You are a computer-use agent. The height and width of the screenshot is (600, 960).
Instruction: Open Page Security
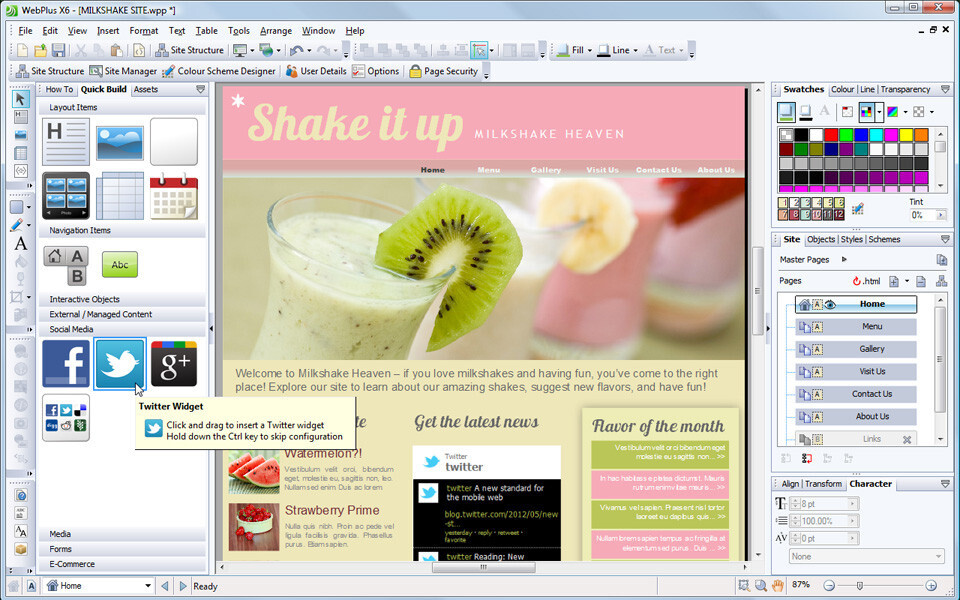click(x=444, y=71)
